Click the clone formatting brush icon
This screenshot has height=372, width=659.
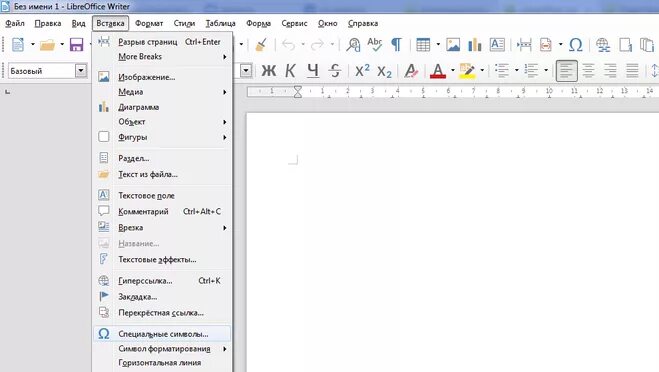pos(261,45)
